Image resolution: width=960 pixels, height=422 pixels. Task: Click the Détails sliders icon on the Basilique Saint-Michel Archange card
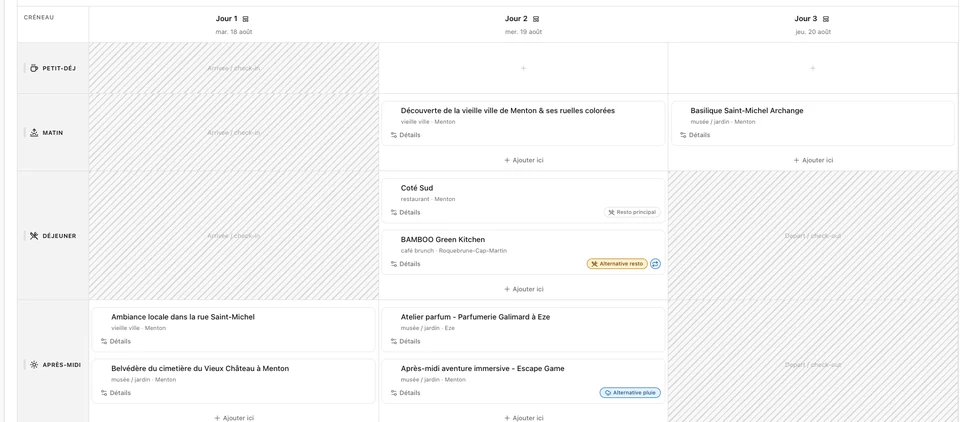point(683,135)
